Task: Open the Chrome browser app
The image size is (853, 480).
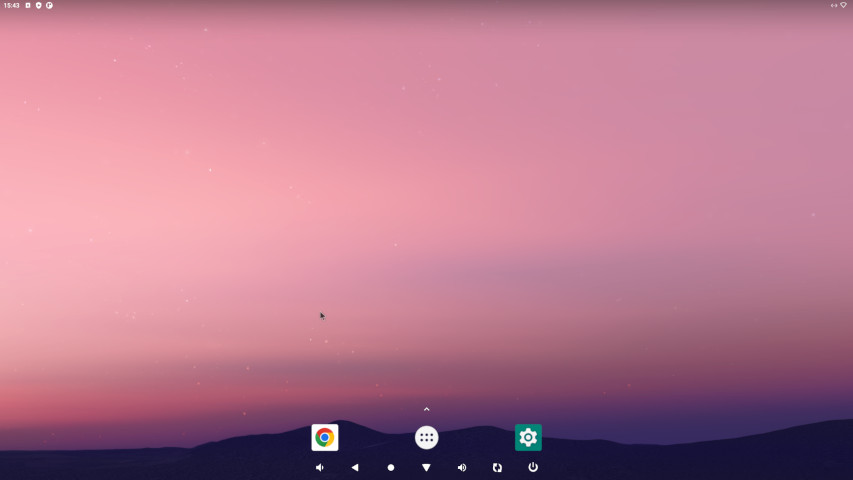Action: 325,438
